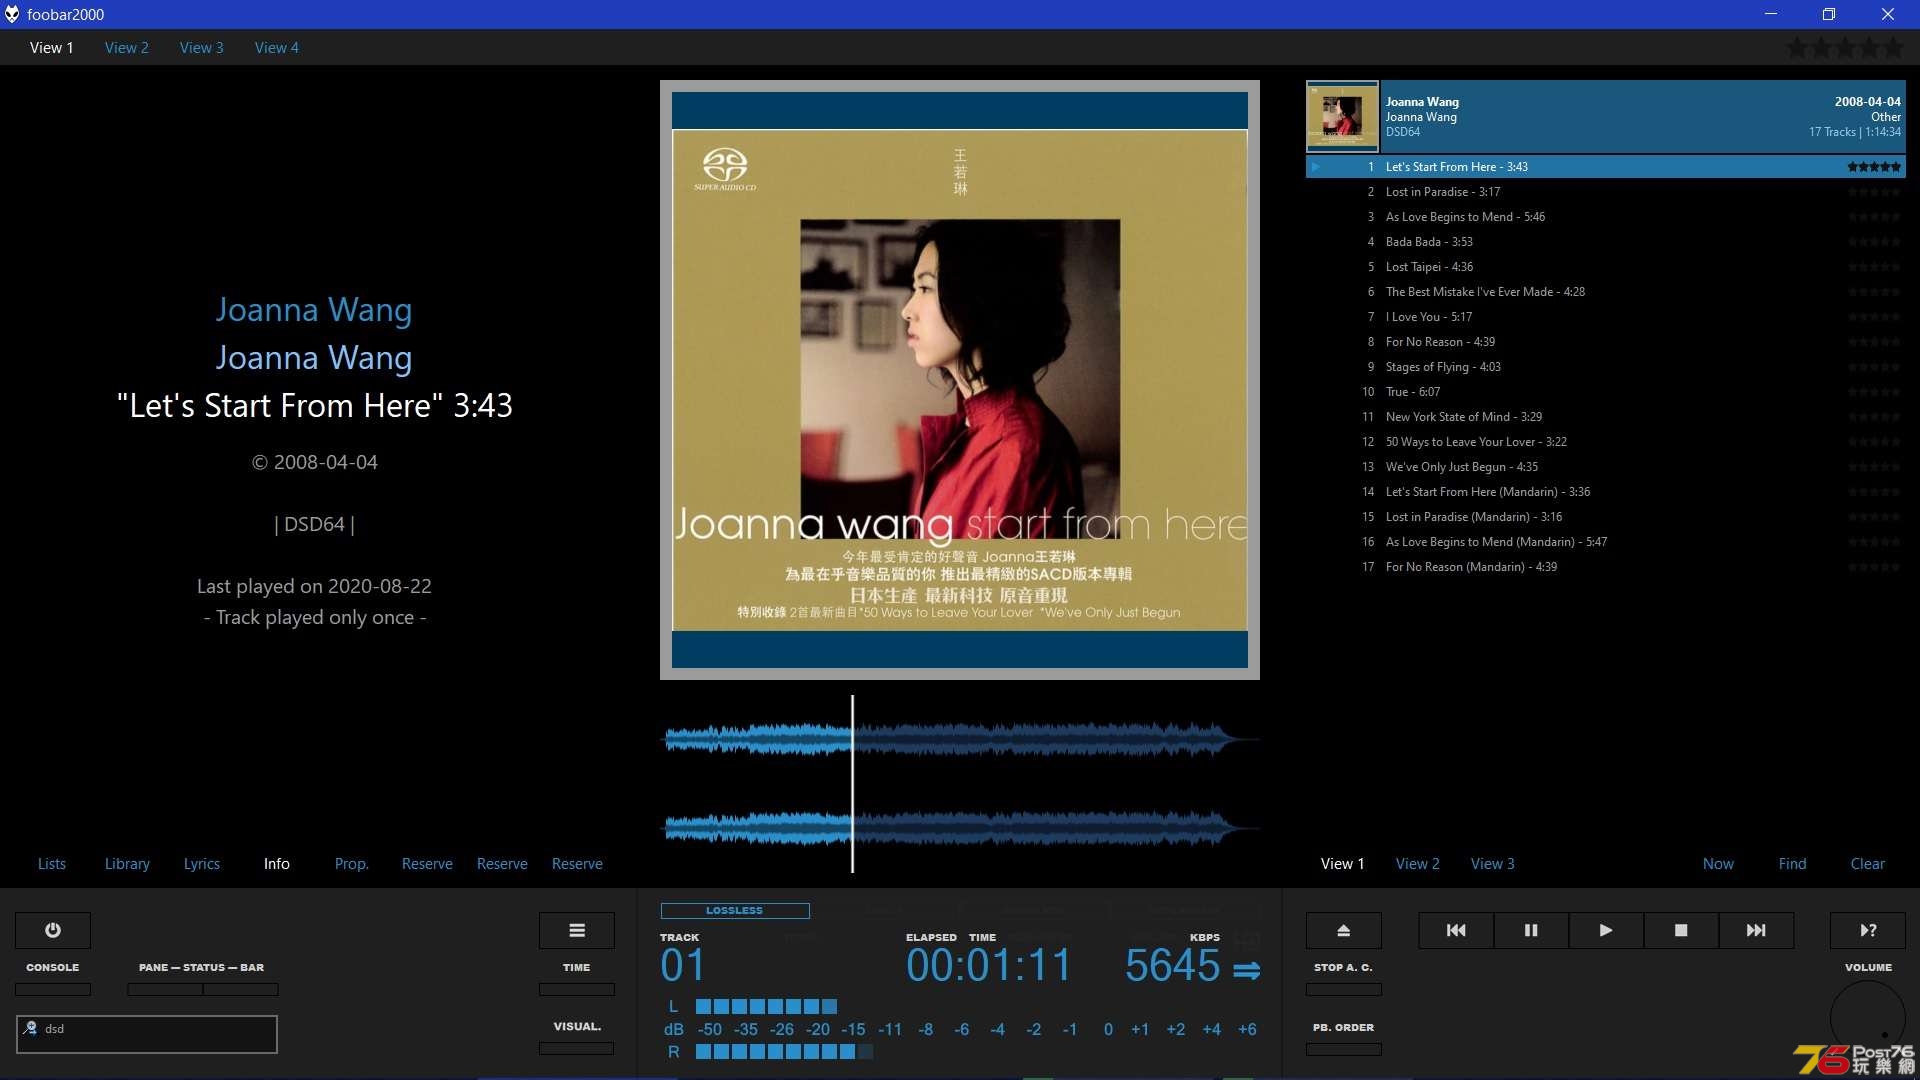Pause playback
Screen dimensions: 1920x1080
[x=1531, y=930]
